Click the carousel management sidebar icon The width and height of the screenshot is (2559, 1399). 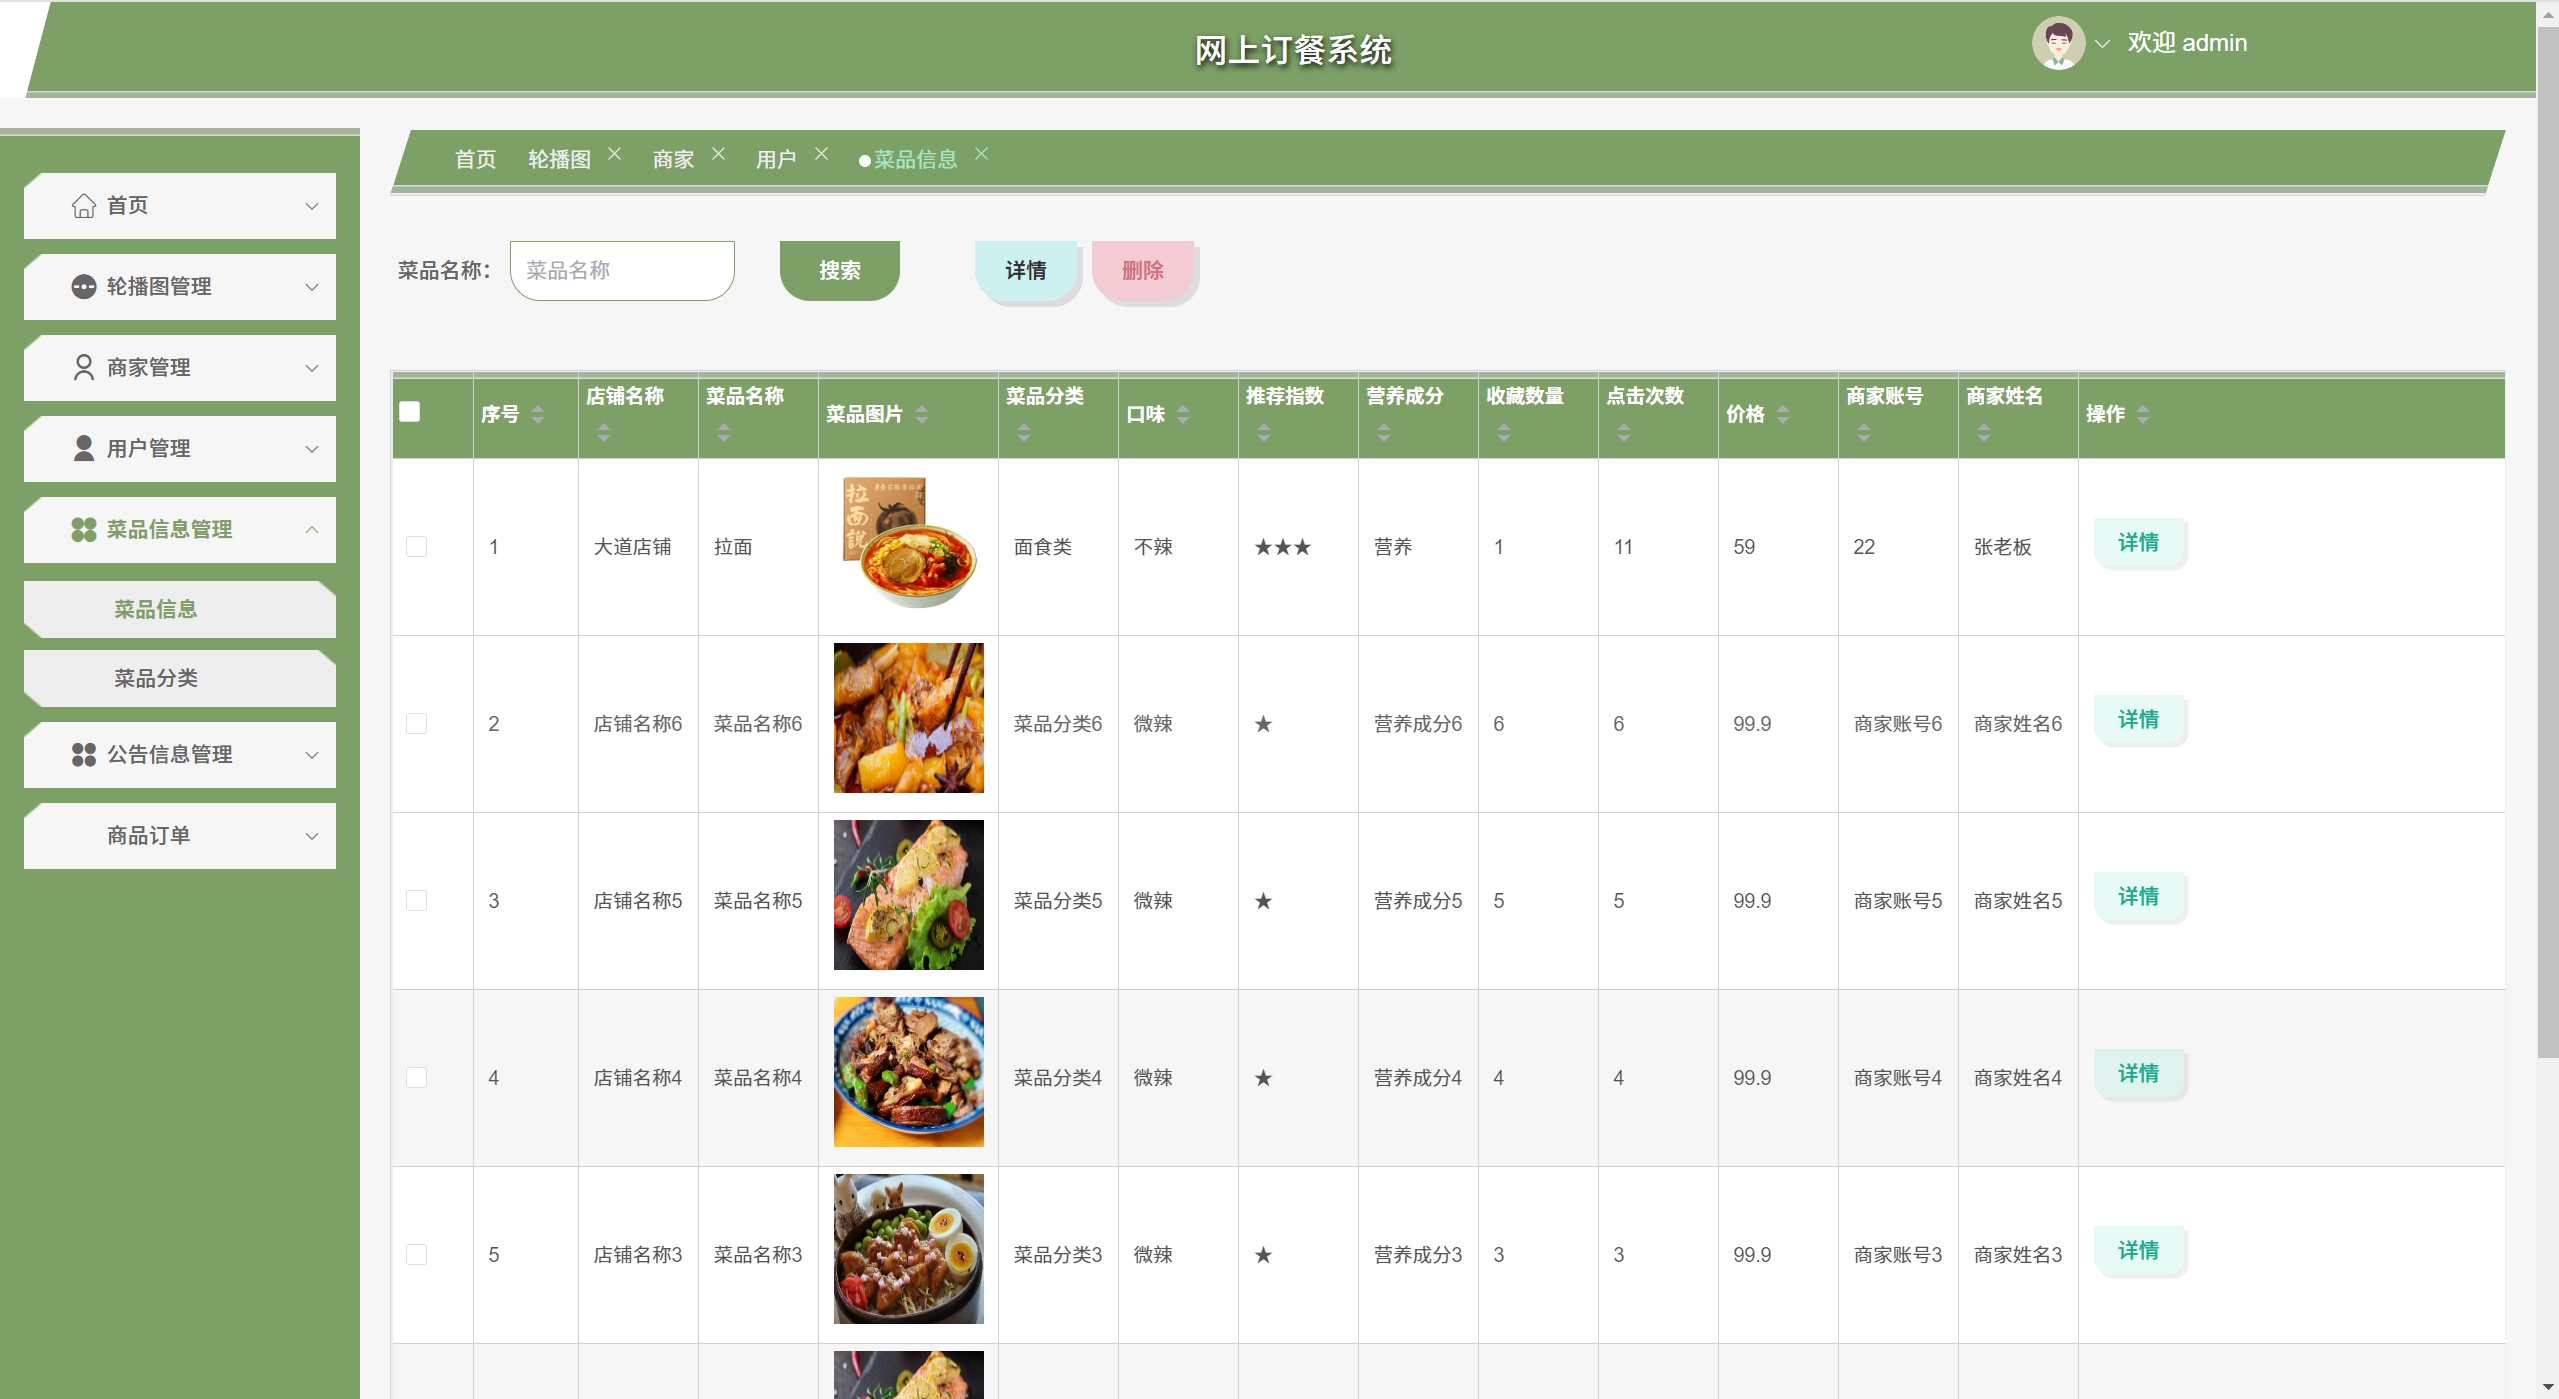coord(84,287)
